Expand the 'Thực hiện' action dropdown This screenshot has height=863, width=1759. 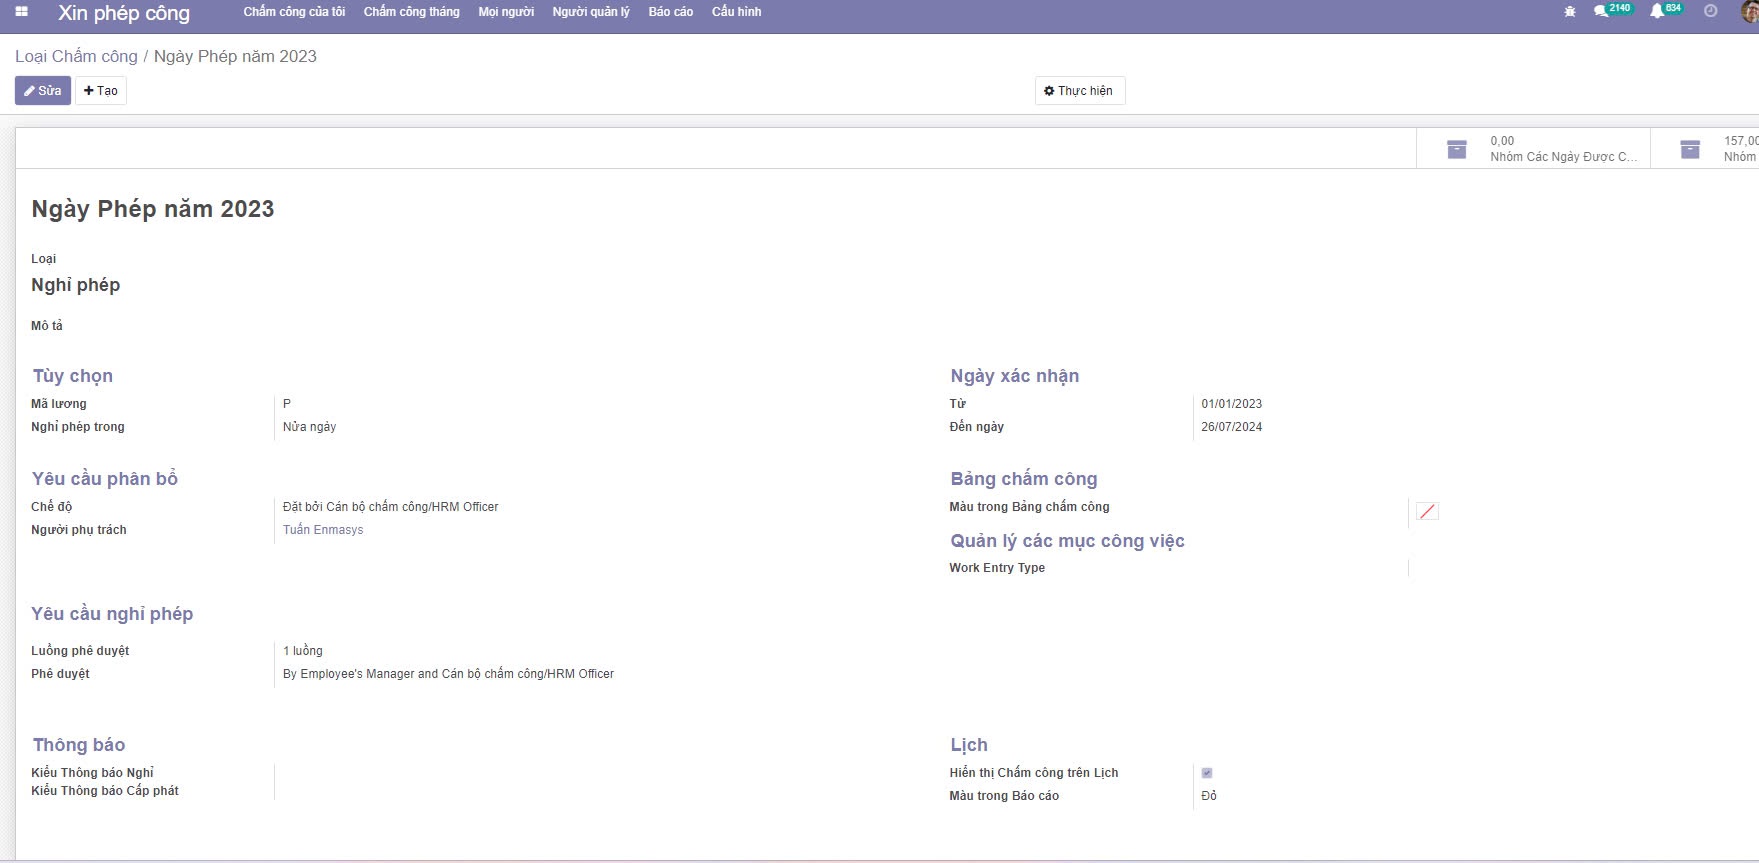pos(1079,91)
